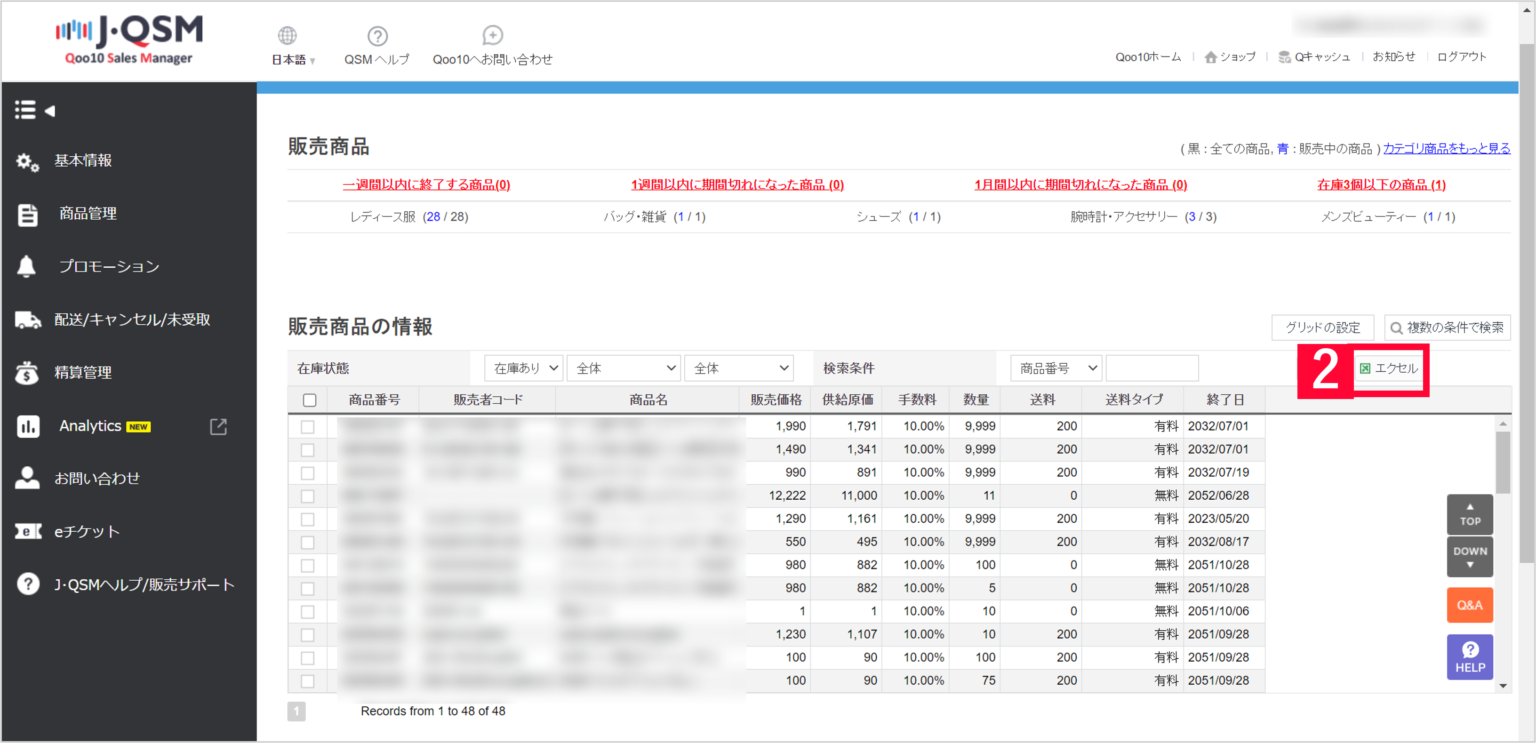Check the first product row checkbox

pyautogui.click(x=309, y=426)
